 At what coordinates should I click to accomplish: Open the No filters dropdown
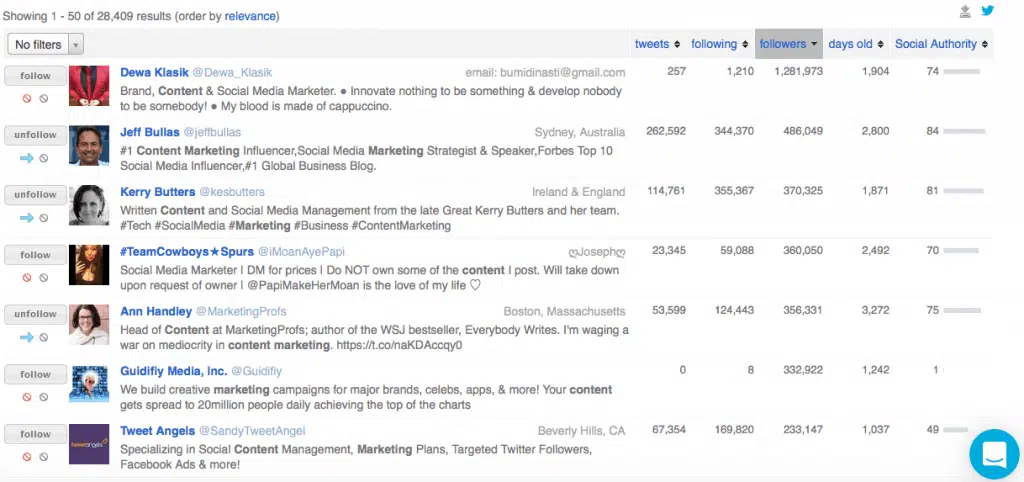45,44
